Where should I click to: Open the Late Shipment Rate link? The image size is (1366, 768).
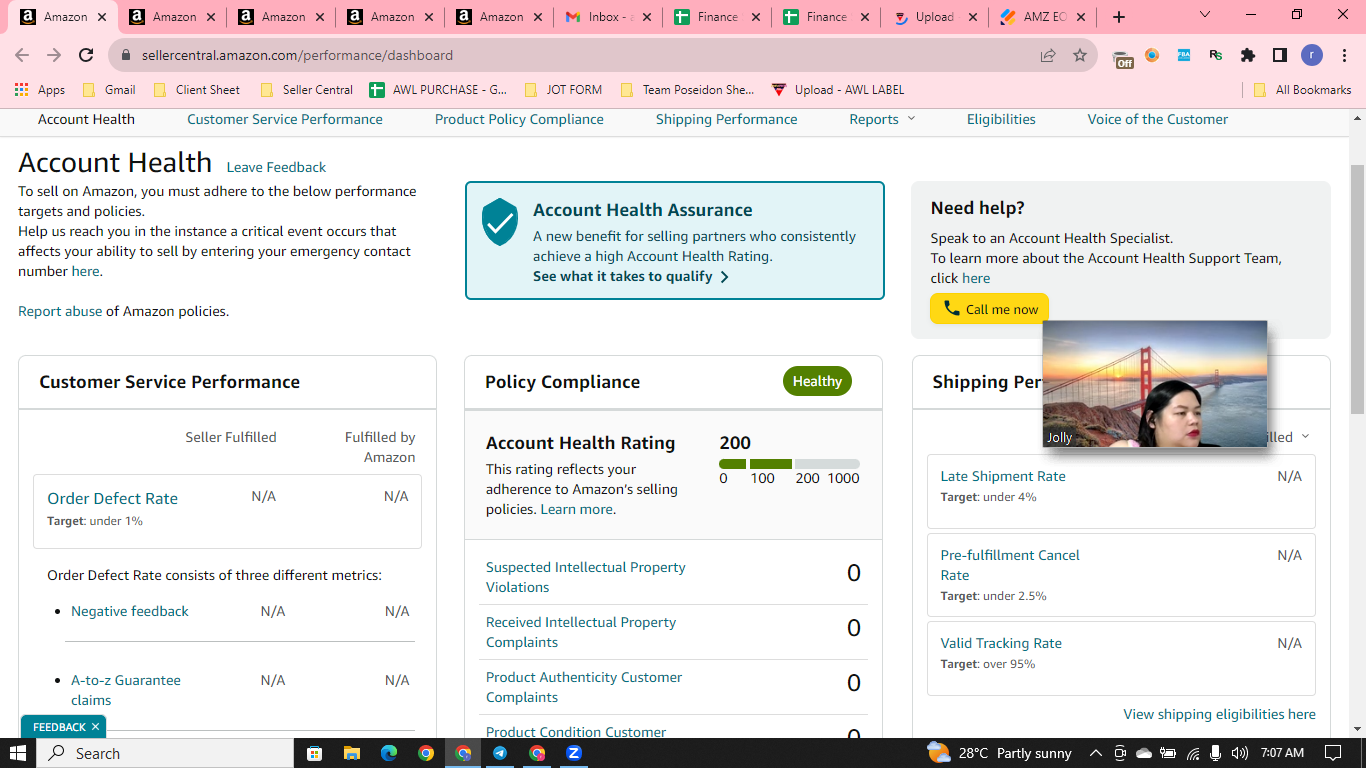[1003, 476]
